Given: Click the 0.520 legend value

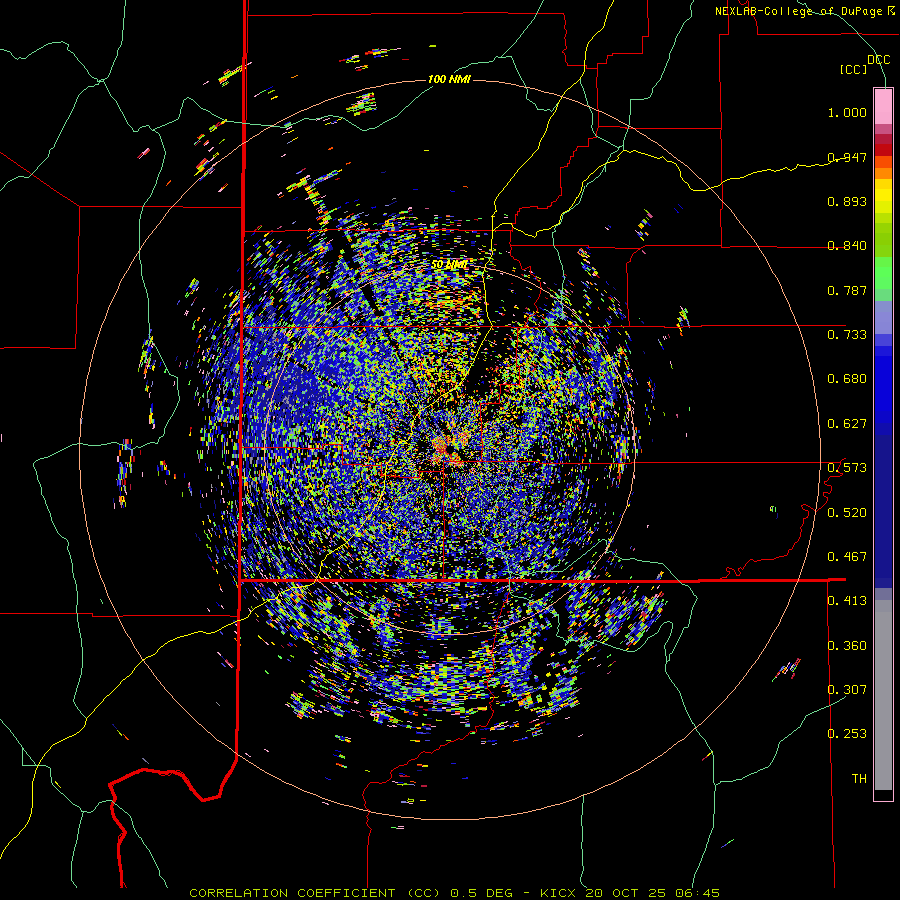Looking at the screenshot, I should [847, 513].
